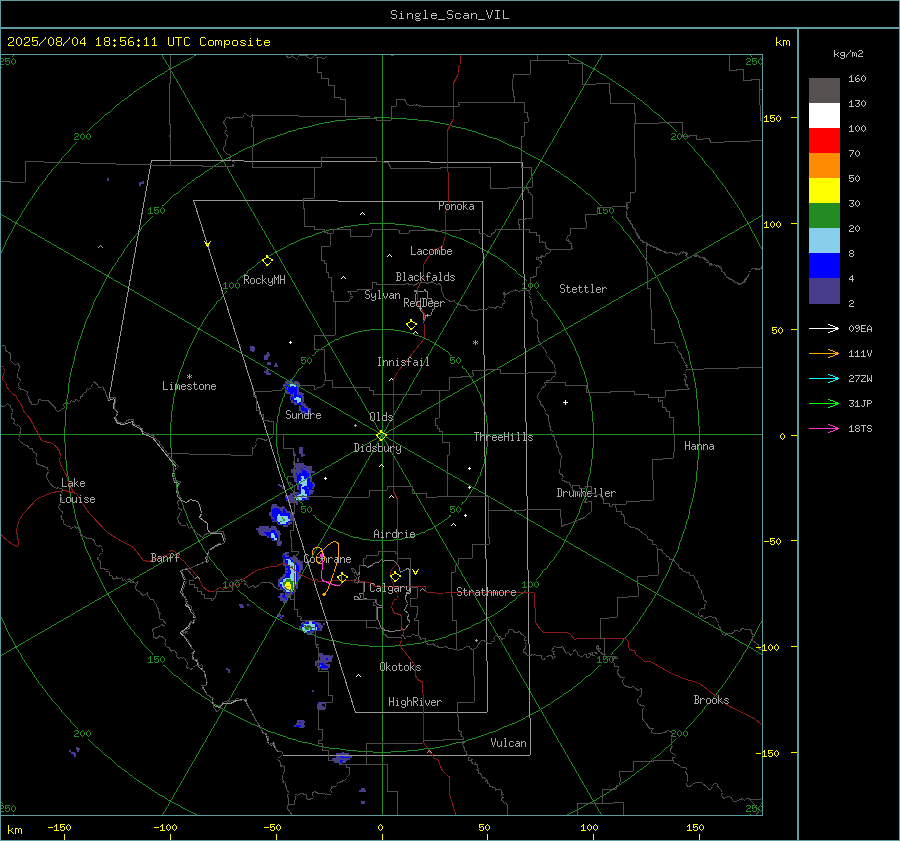
Task: Pick the orange 50-70 color swatch
Action: (x=824, y=166)
